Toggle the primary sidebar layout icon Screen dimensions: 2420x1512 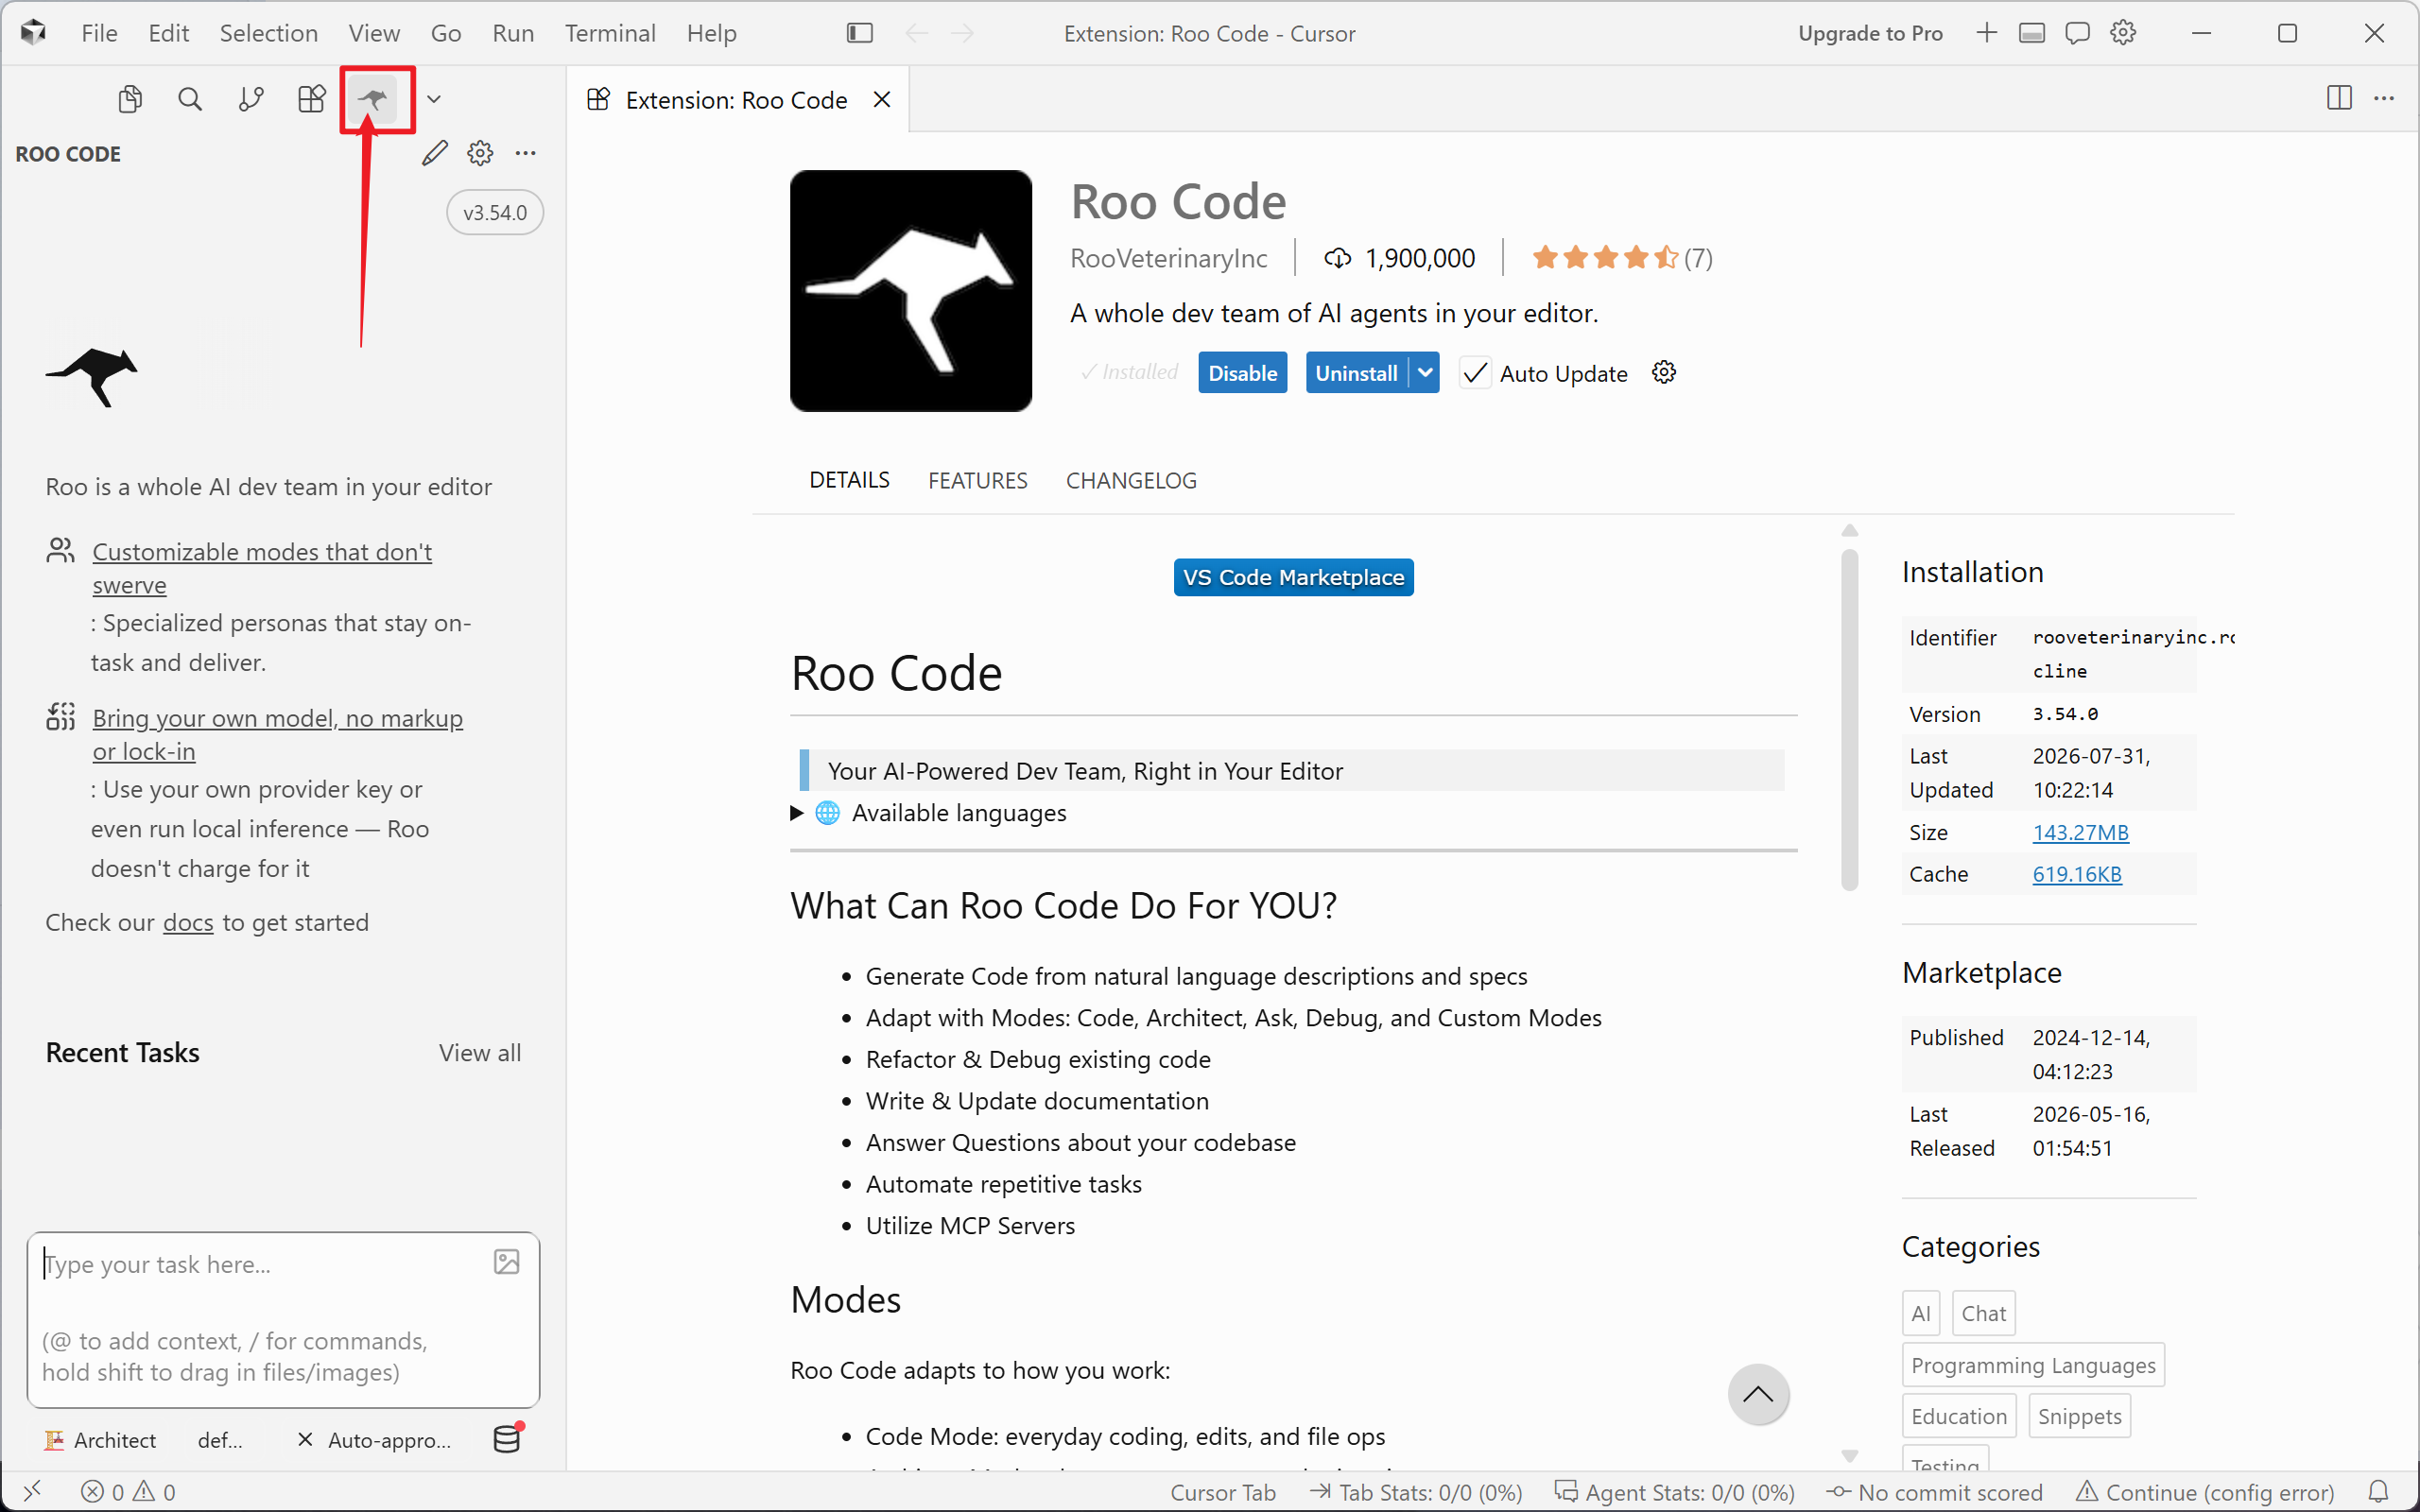[x=859, y=33]
